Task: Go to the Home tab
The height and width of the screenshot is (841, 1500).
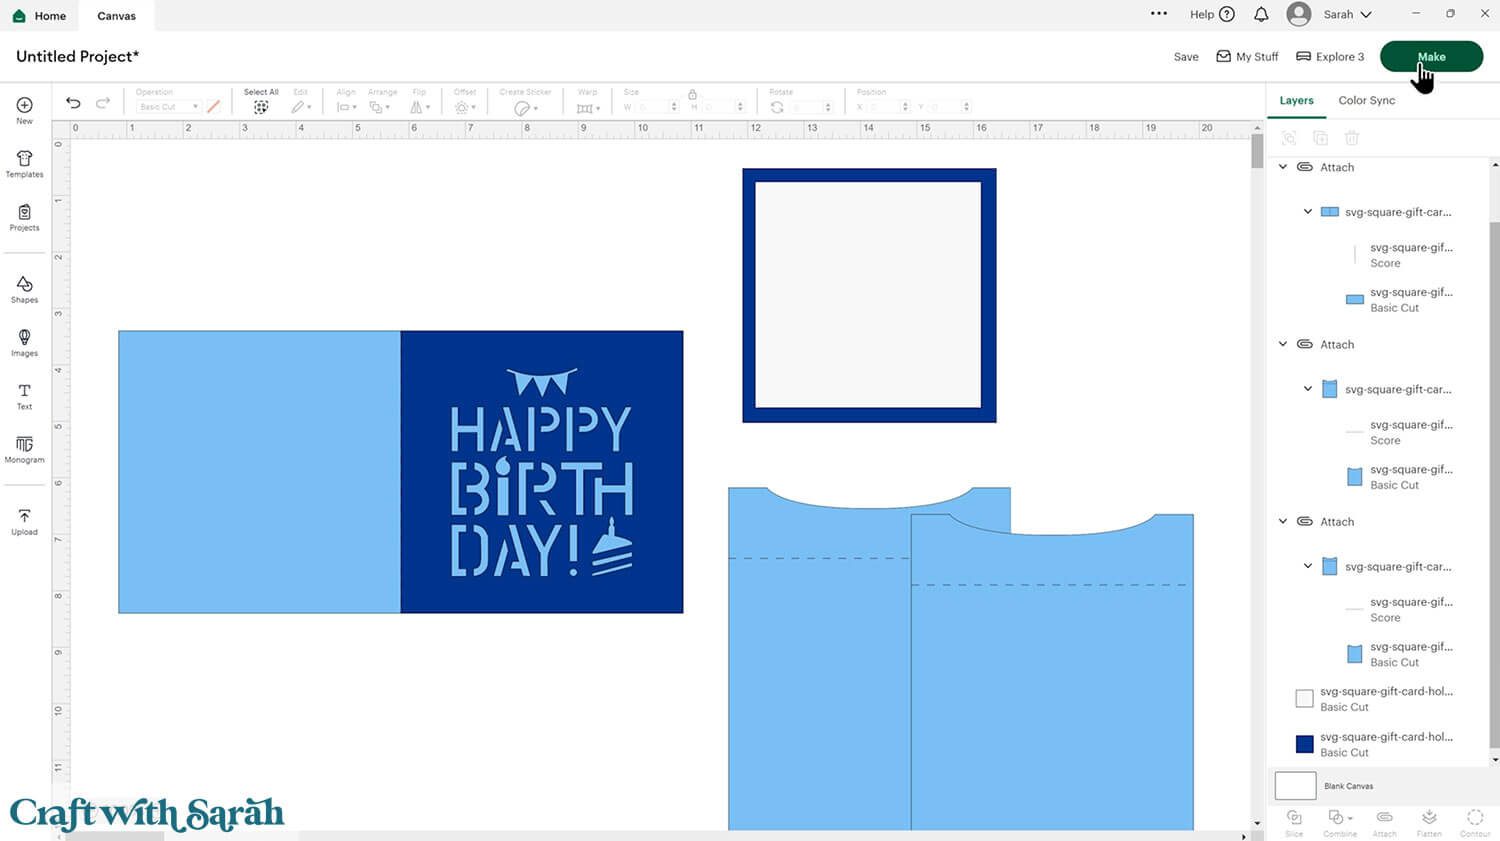Action: (x=40, y=16)
